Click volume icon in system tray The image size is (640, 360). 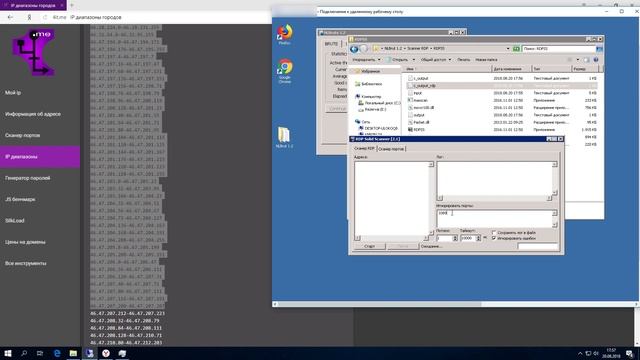(x=596, y=353)
